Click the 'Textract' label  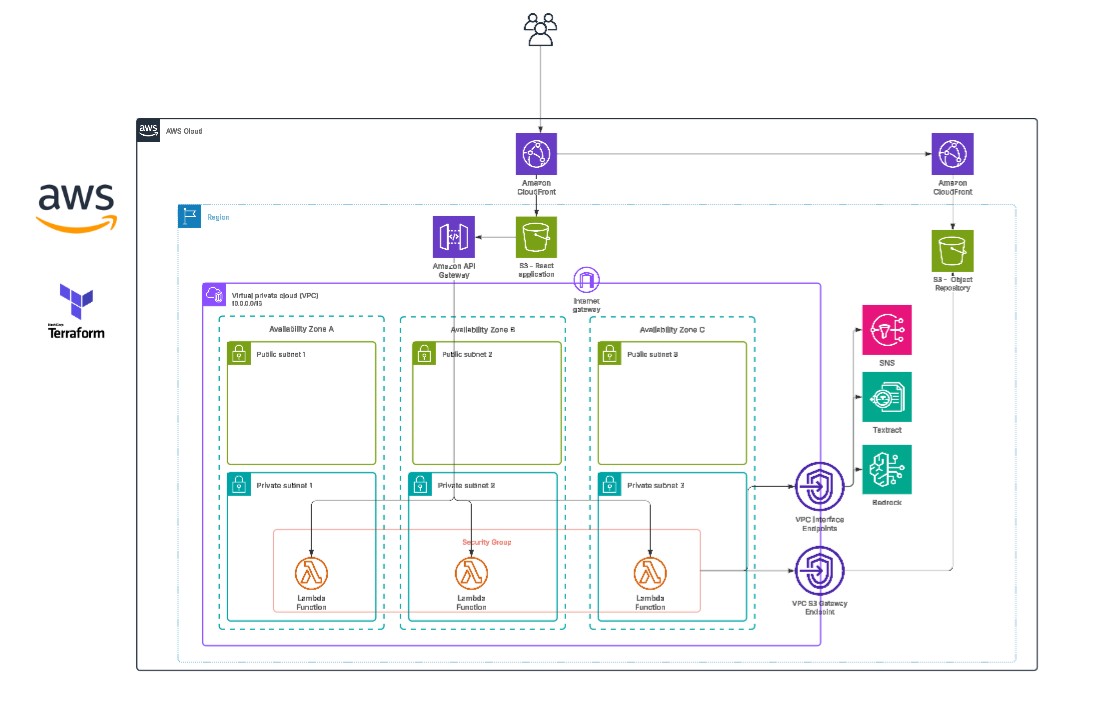pyautogui.click(x=887, y=430)
